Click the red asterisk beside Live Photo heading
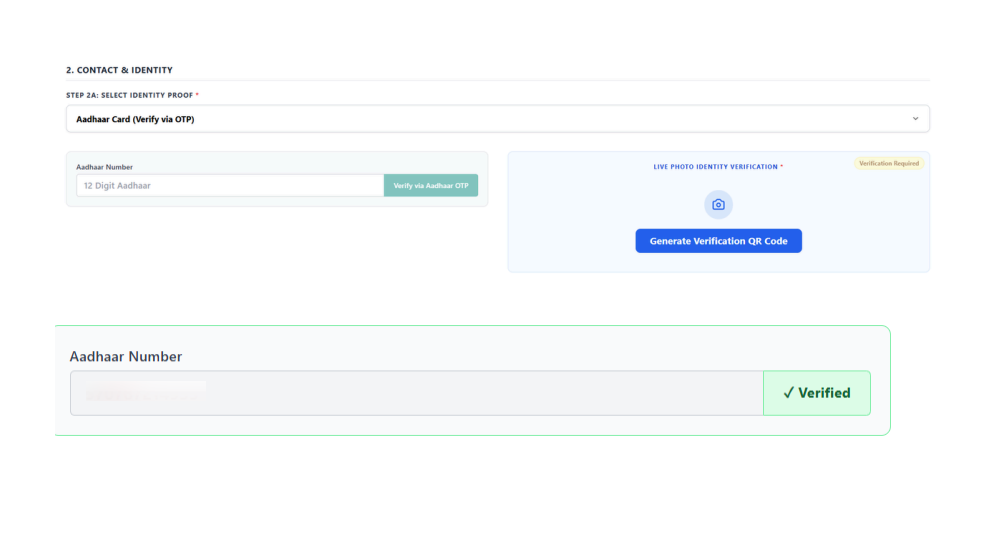 782,167
